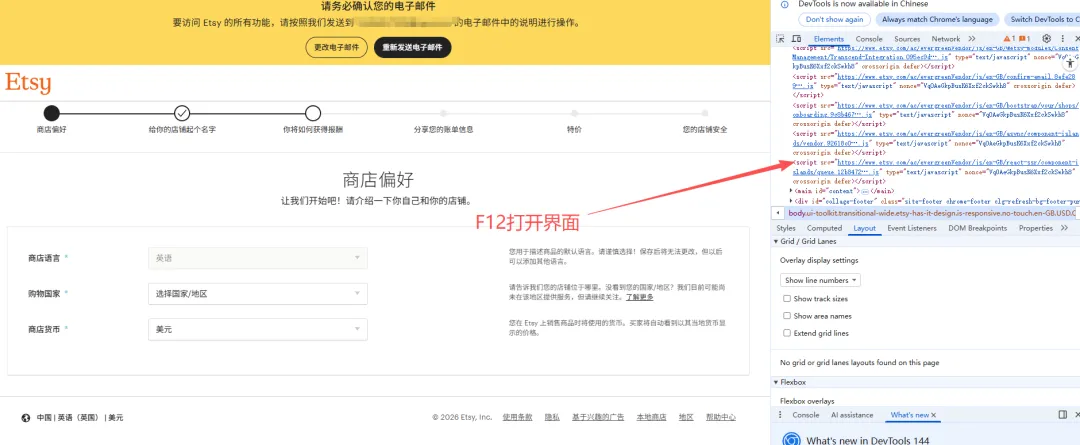The width and height of the screenshot is (1080, 445).
Task: Click the 给你的店铺起个名字 checkmark step
Action: point(182,113)
